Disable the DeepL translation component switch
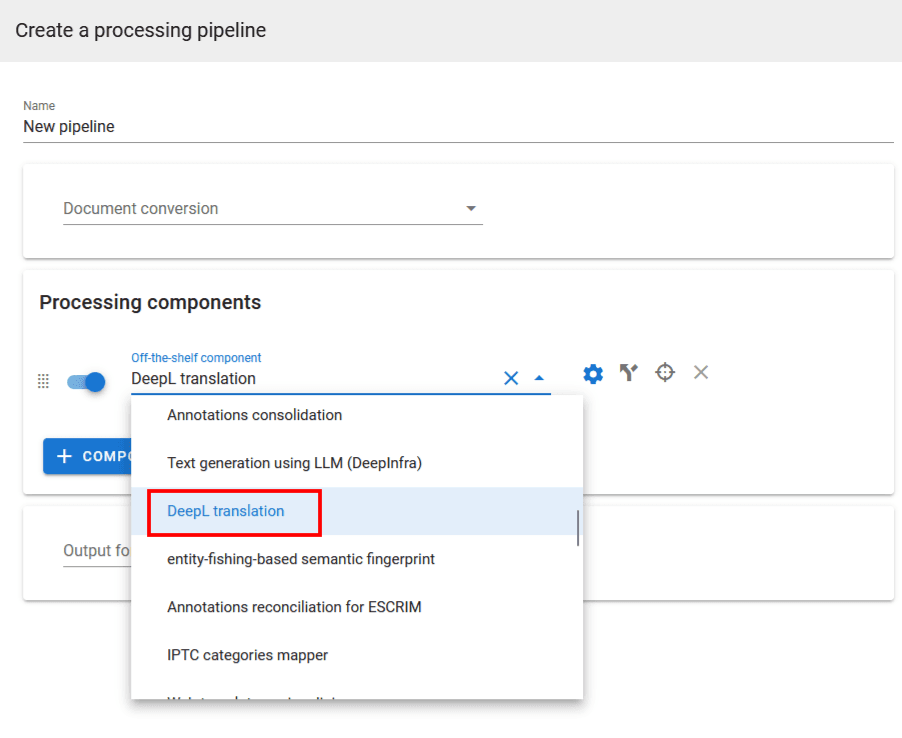902x738 pixels. (86, 381)
